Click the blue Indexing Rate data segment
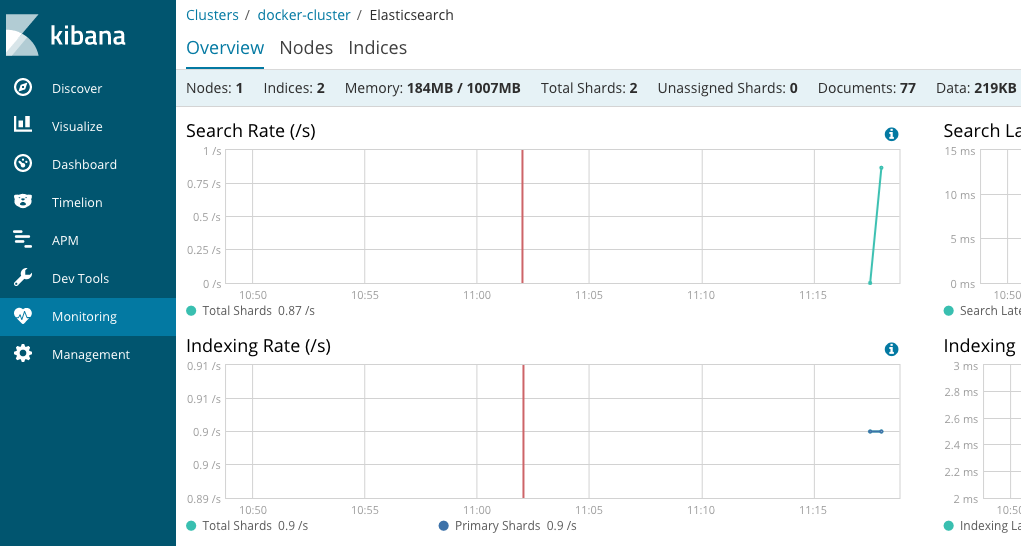 coord(876,431)
